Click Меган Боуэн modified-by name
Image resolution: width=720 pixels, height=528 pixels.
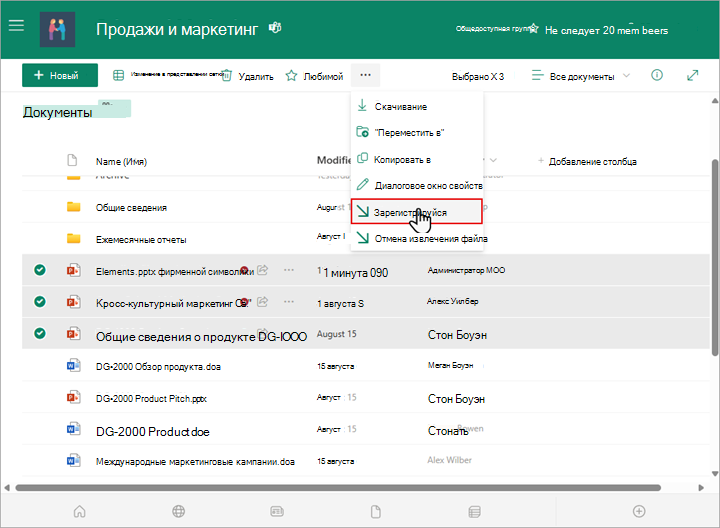pos(450,365)
